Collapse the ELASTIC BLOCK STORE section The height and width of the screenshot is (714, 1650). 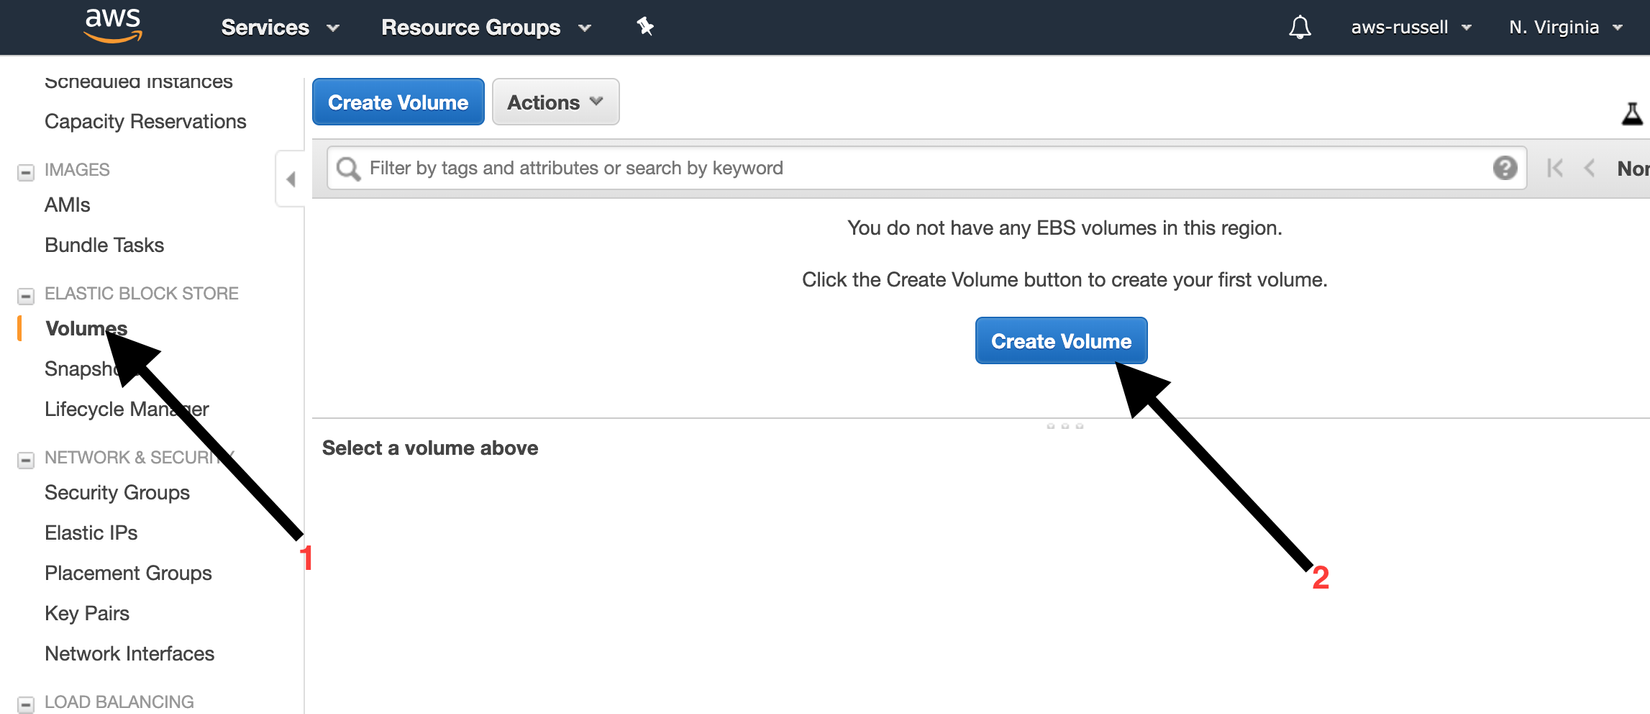click(26, 296)
